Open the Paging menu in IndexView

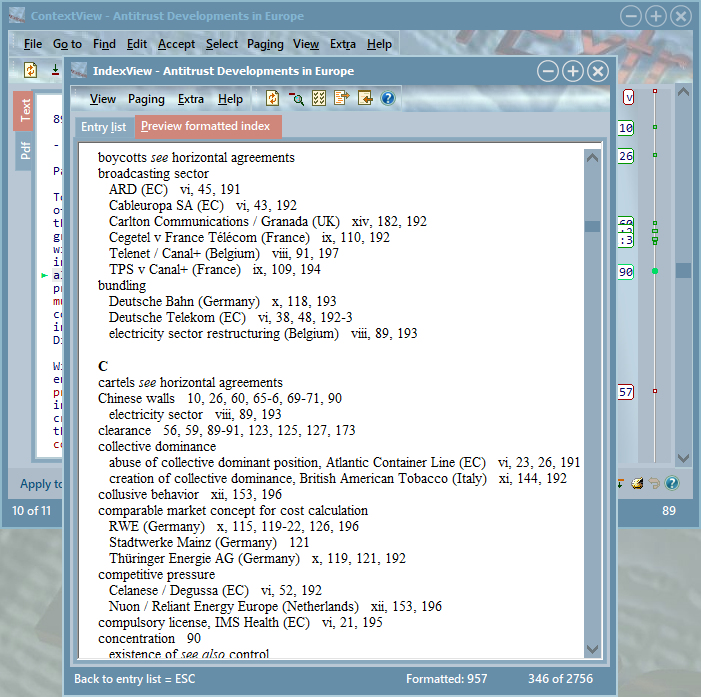(146, 99)
